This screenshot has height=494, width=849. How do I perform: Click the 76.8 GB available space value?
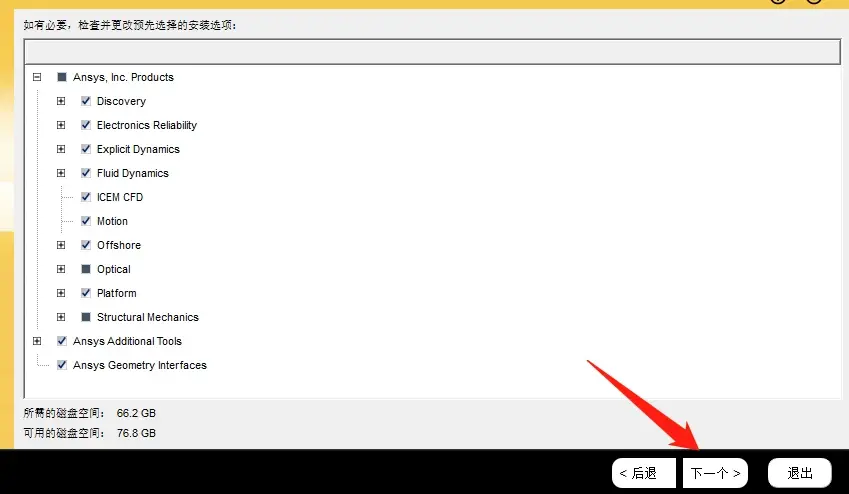pyautogui.click(x=136, y=433)
